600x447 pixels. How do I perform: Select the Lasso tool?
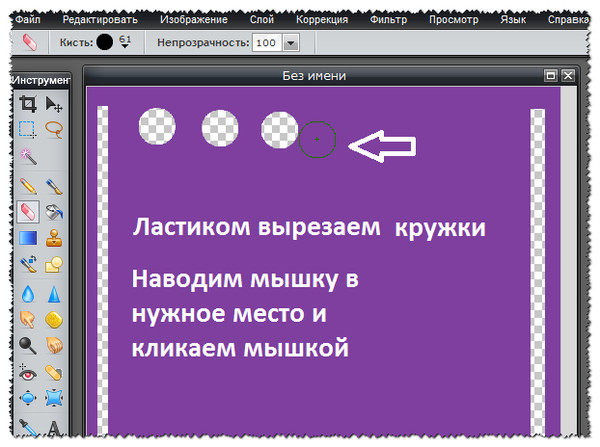click(54, 129)
